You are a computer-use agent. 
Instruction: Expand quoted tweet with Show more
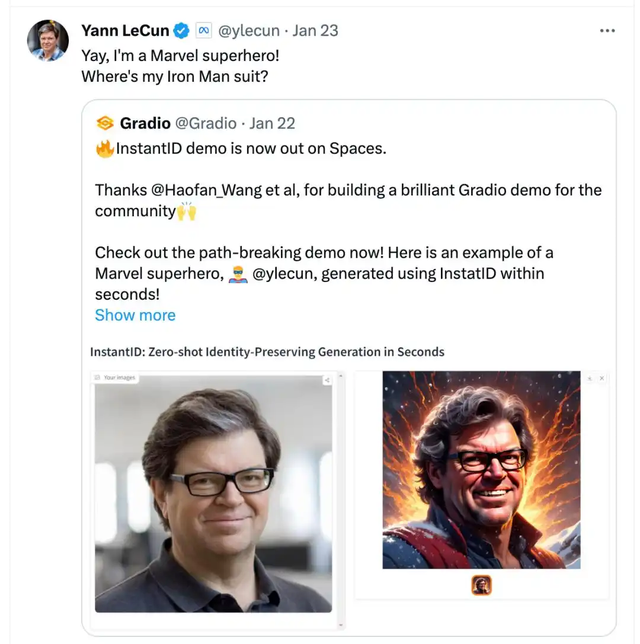pyautogui.click(x=135, y=315)
